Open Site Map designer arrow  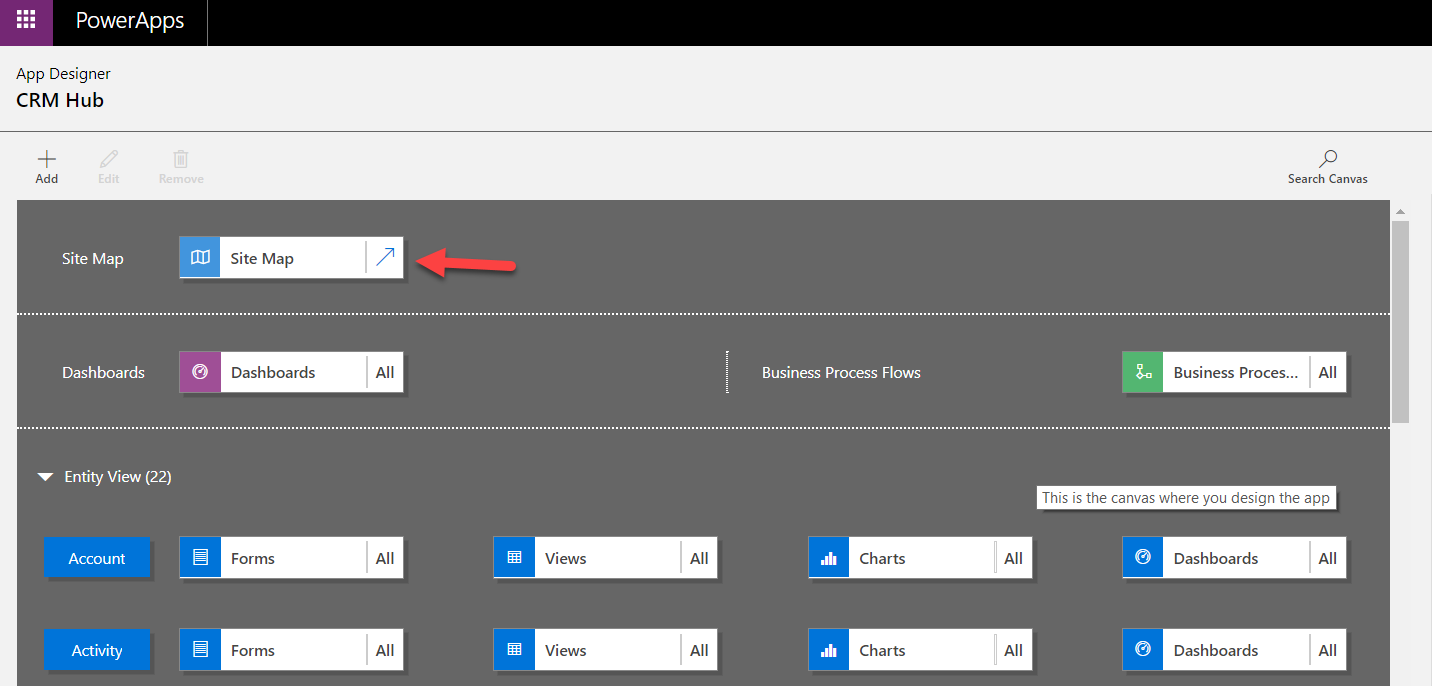[385, 258]
